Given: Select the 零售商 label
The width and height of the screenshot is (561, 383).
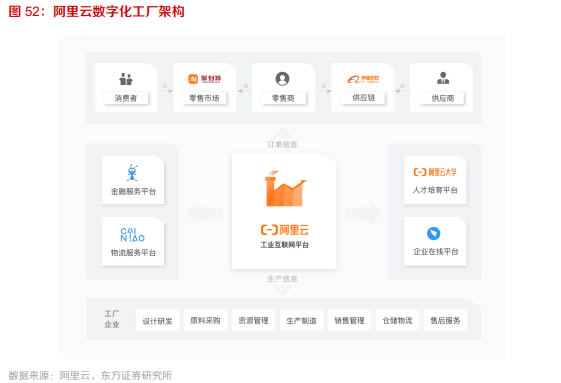Looking at the screenshot, I should [283, 98].
